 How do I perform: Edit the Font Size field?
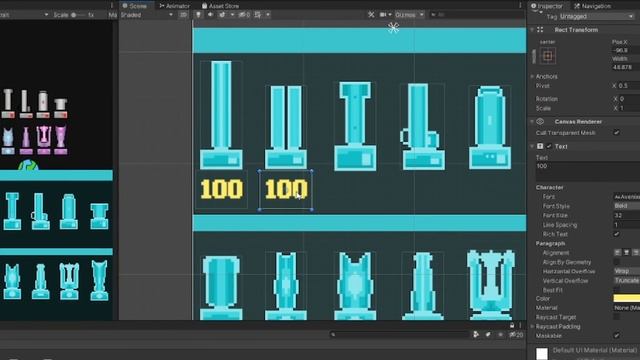627,216
